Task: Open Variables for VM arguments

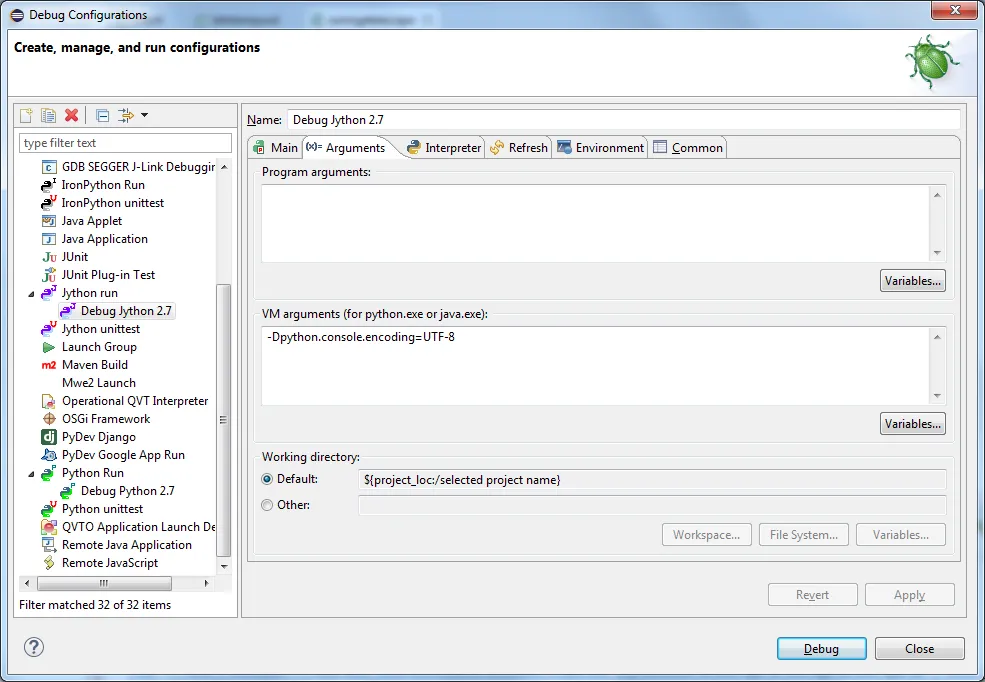Action: [913, 424]
